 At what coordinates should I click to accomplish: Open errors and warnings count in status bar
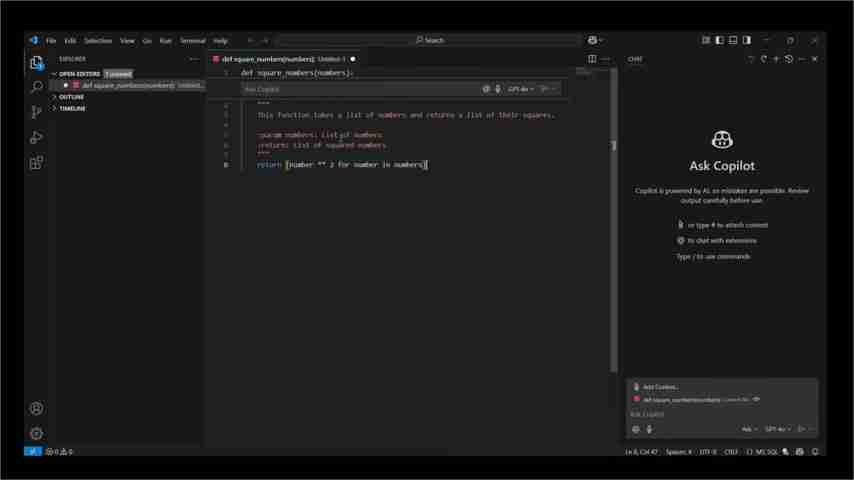click(59, 451)
